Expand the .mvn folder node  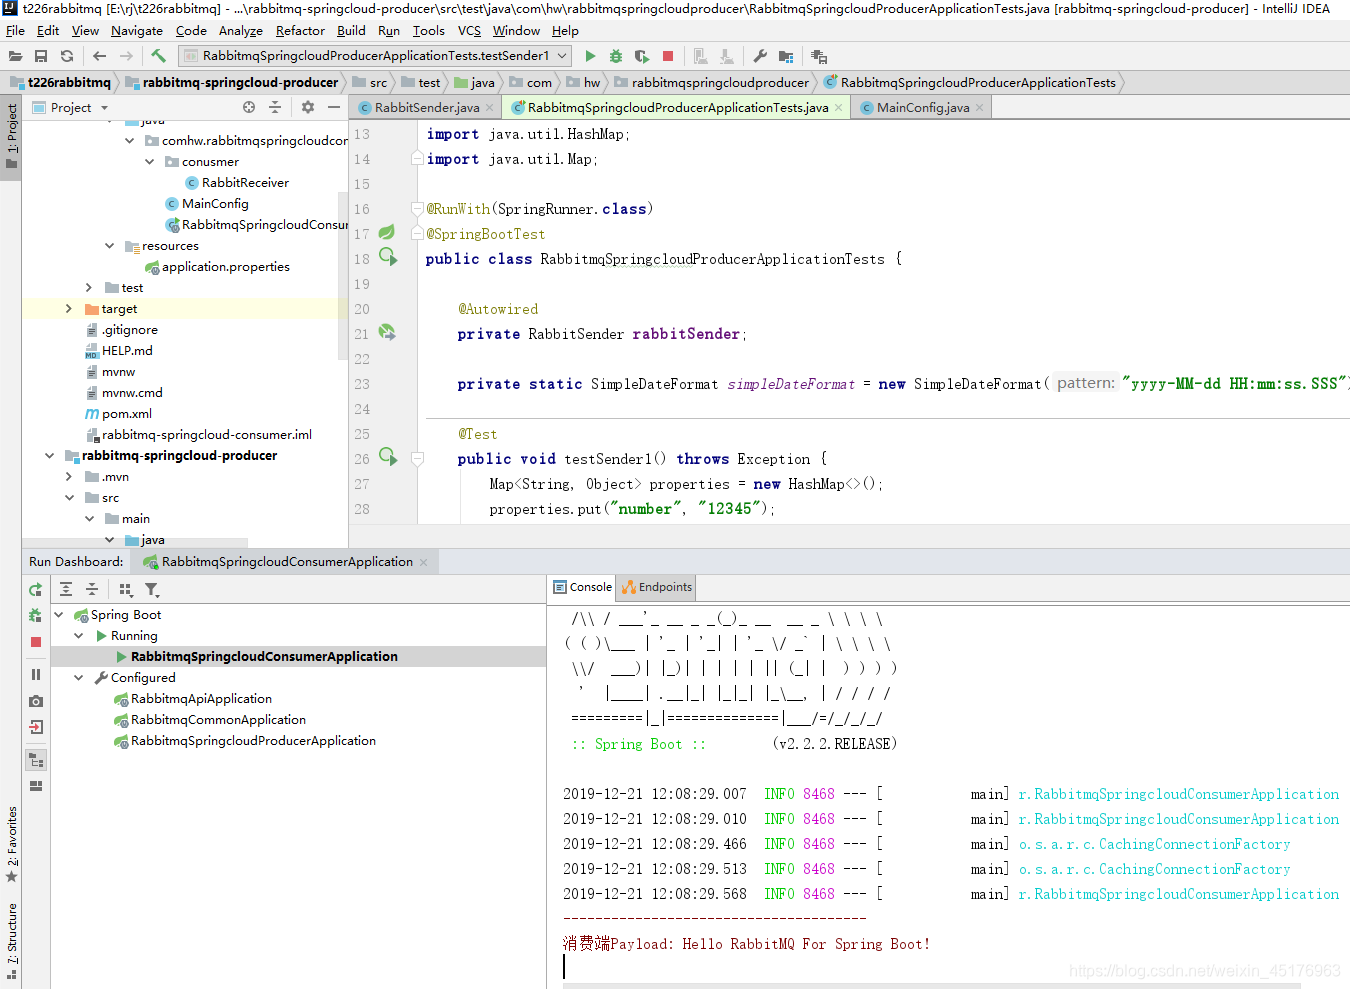point(68,477)
